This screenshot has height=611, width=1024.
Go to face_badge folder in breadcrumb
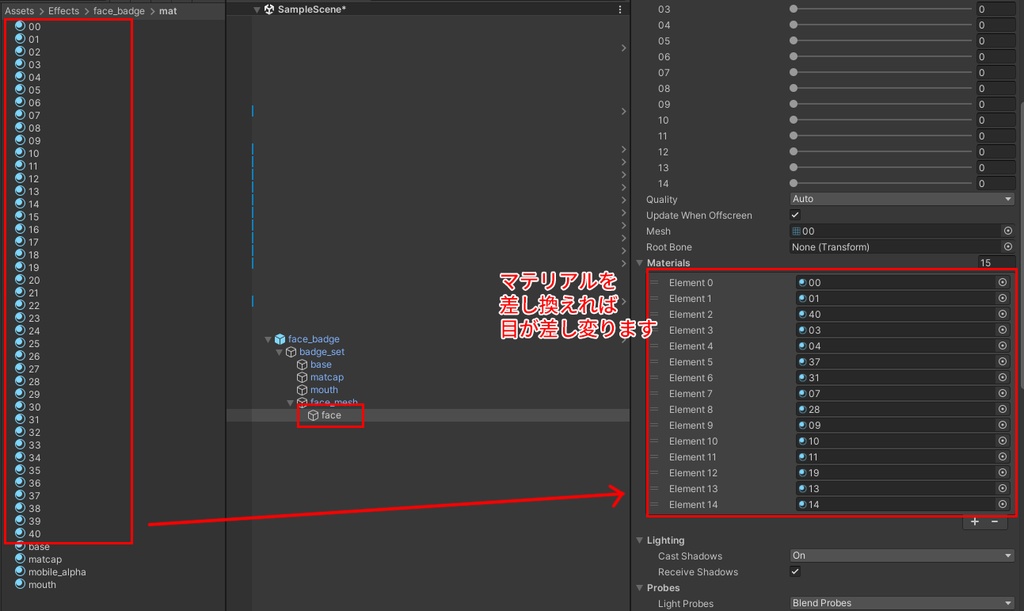pos(119,11)
